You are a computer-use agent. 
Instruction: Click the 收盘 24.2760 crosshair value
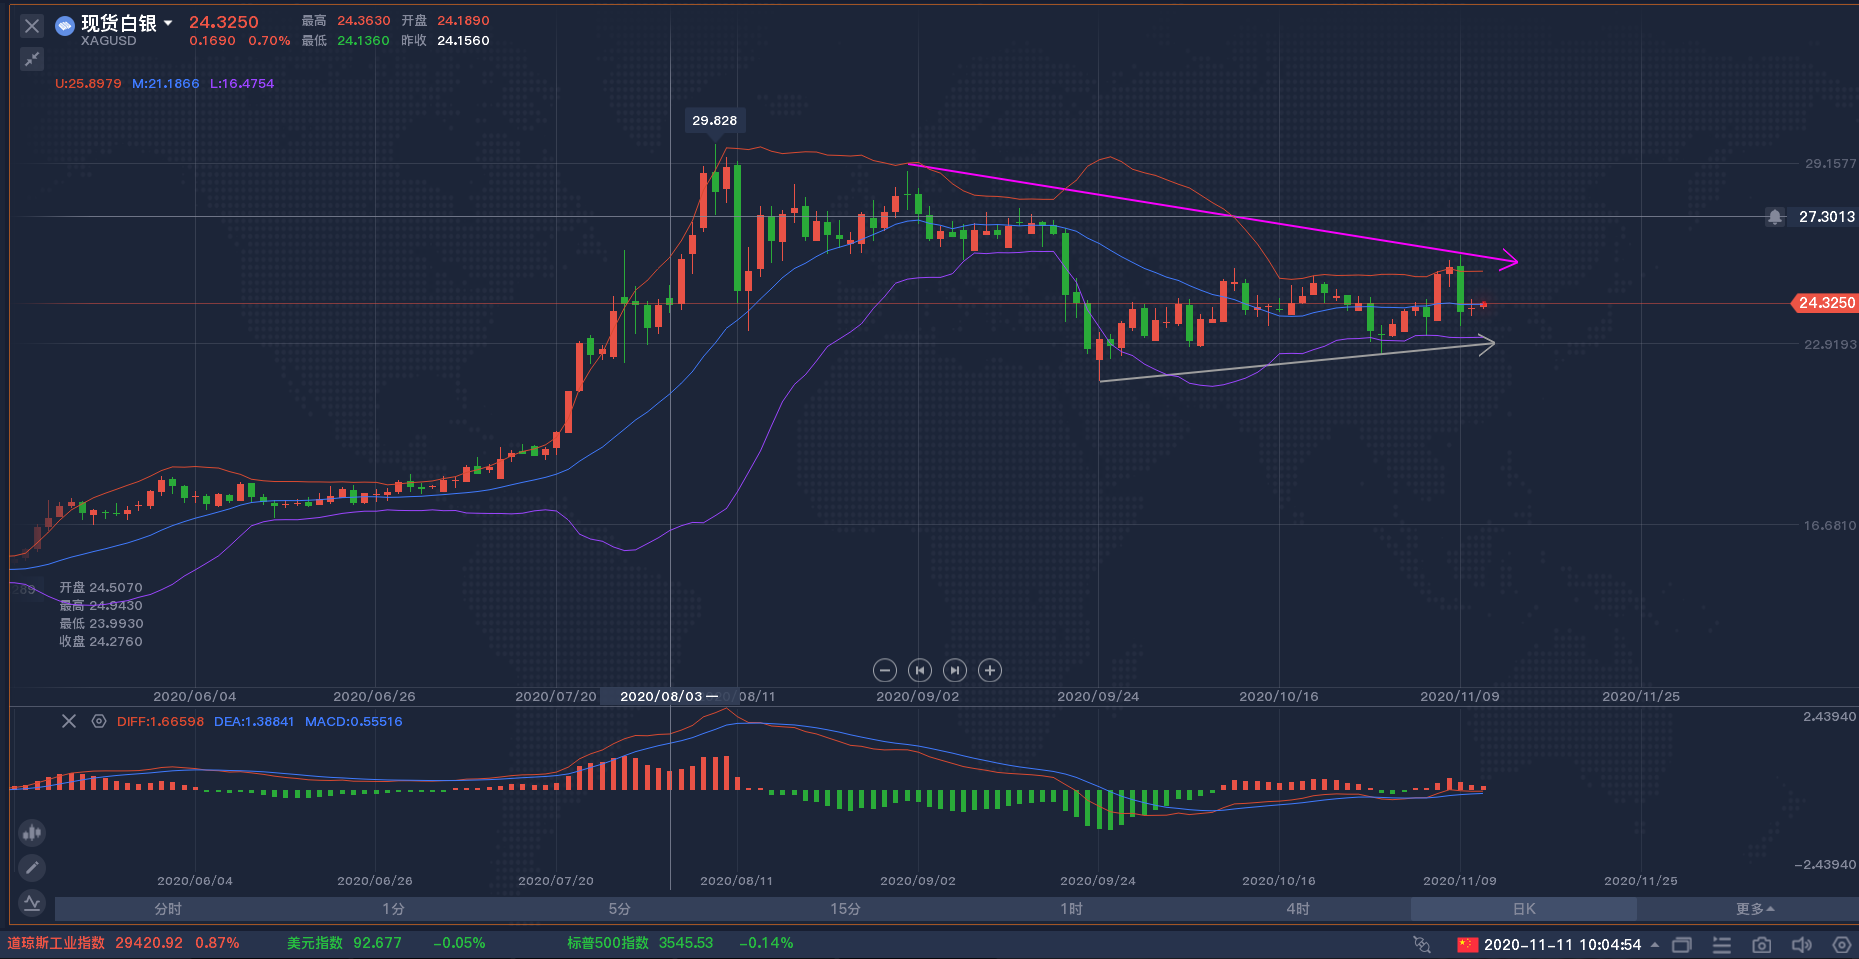click(101, 642)
